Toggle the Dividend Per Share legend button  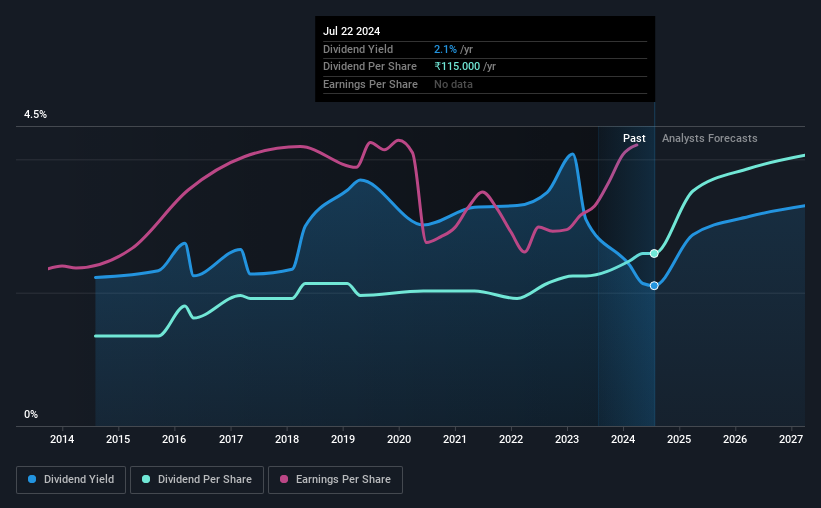pyautogui.click(x=197, y=480)
